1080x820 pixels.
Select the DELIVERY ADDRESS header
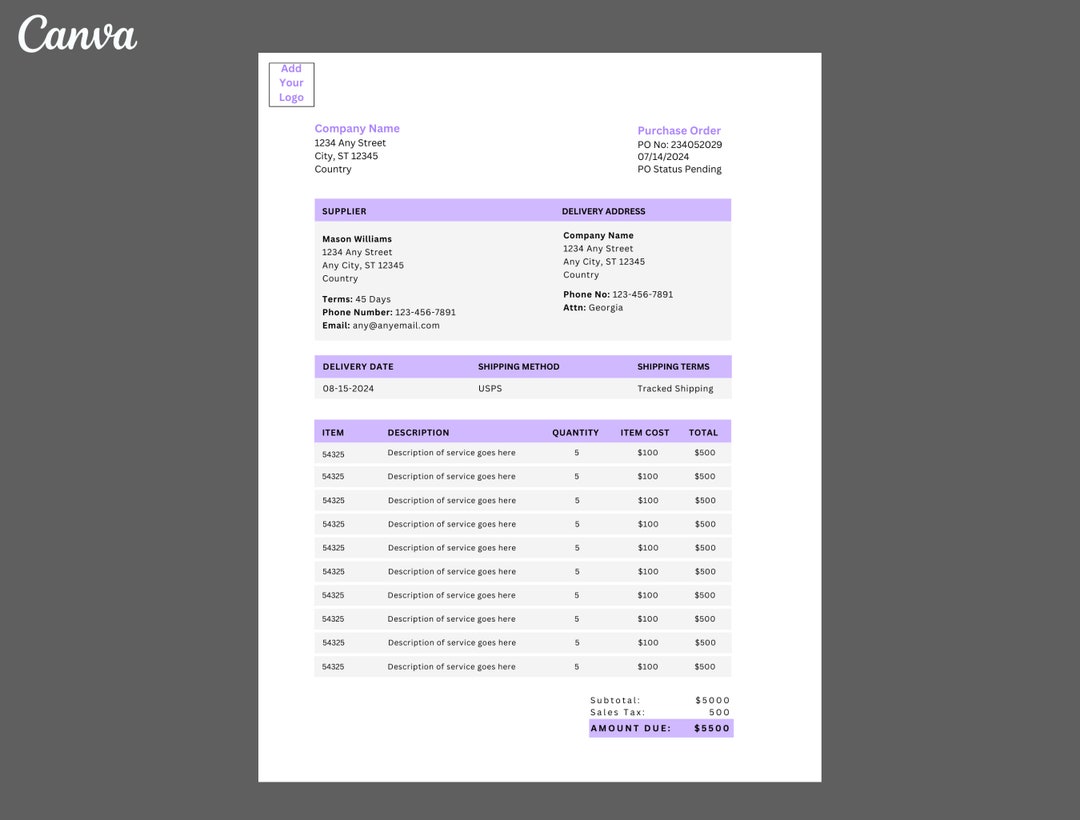(603, 211)
